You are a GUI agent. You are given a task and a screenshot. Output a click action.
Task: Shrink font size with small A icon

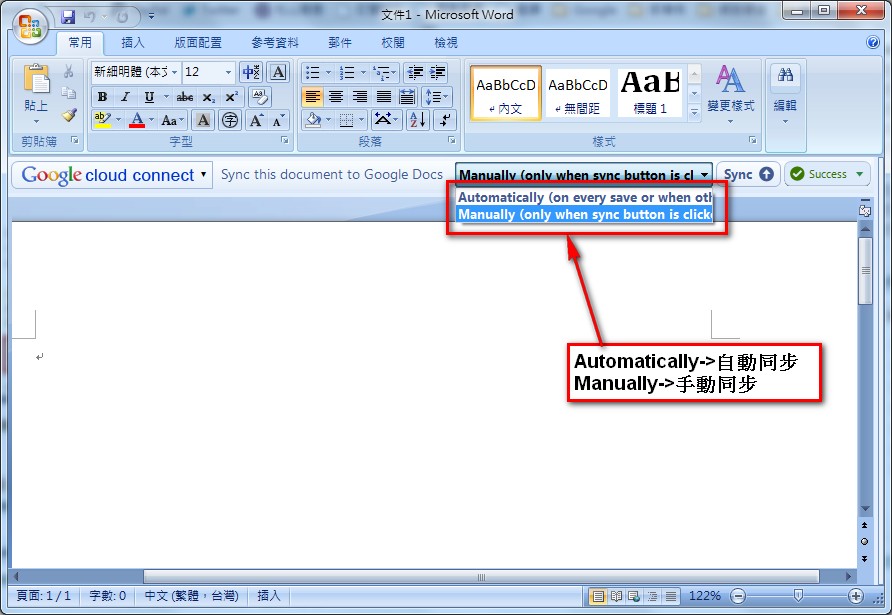tap(278, 121)
